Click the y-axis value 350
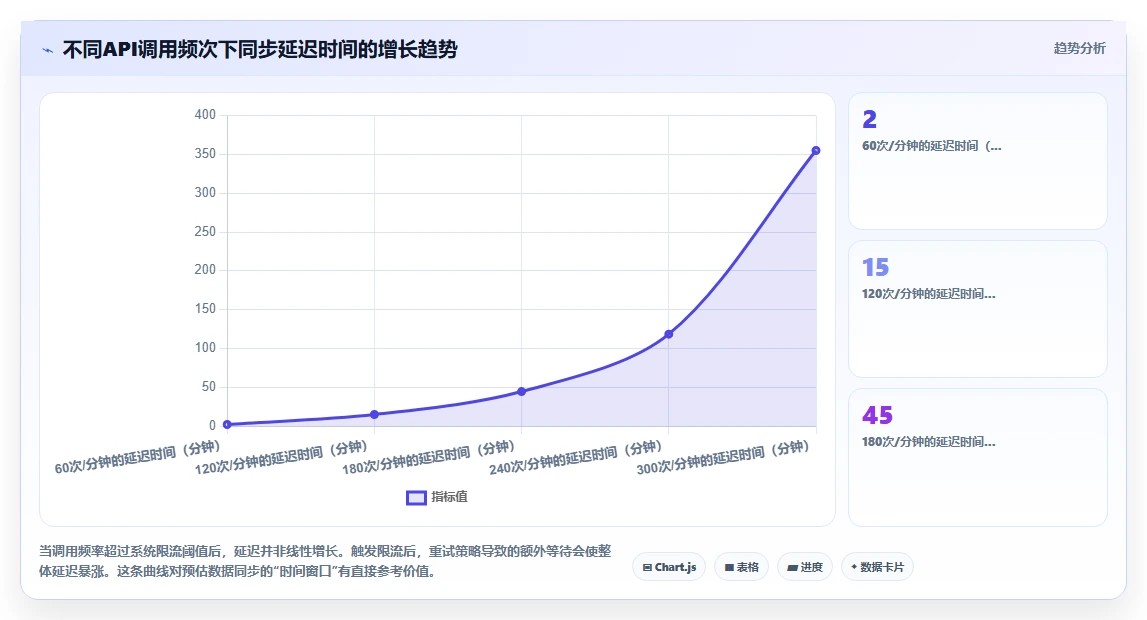Viewport: 1147px width, 620px height. click(205, 154)
